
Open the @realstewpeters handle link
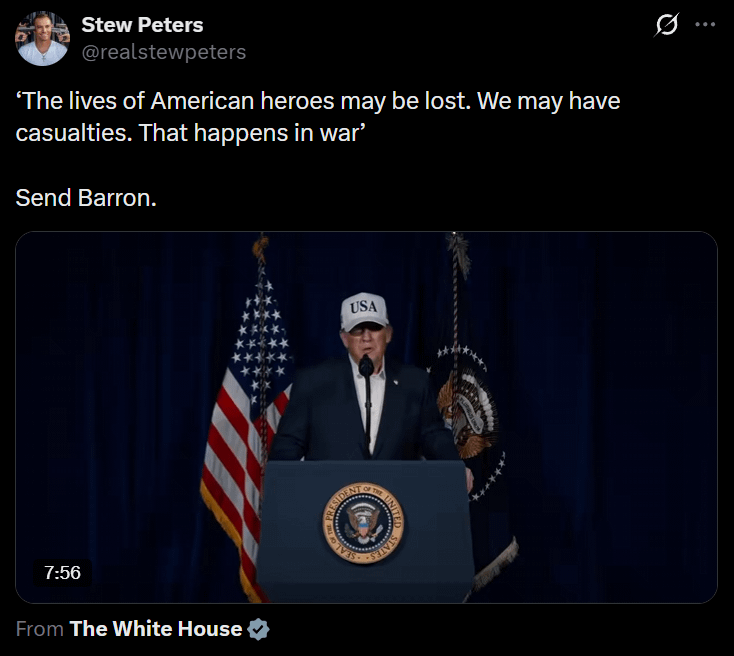(163, 51)
